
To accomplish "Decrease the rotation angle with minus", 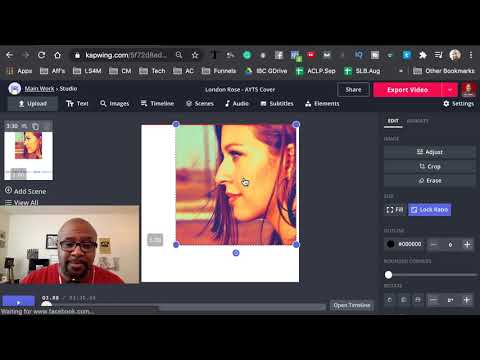I will pyautogui.click(x=433, y=300).
